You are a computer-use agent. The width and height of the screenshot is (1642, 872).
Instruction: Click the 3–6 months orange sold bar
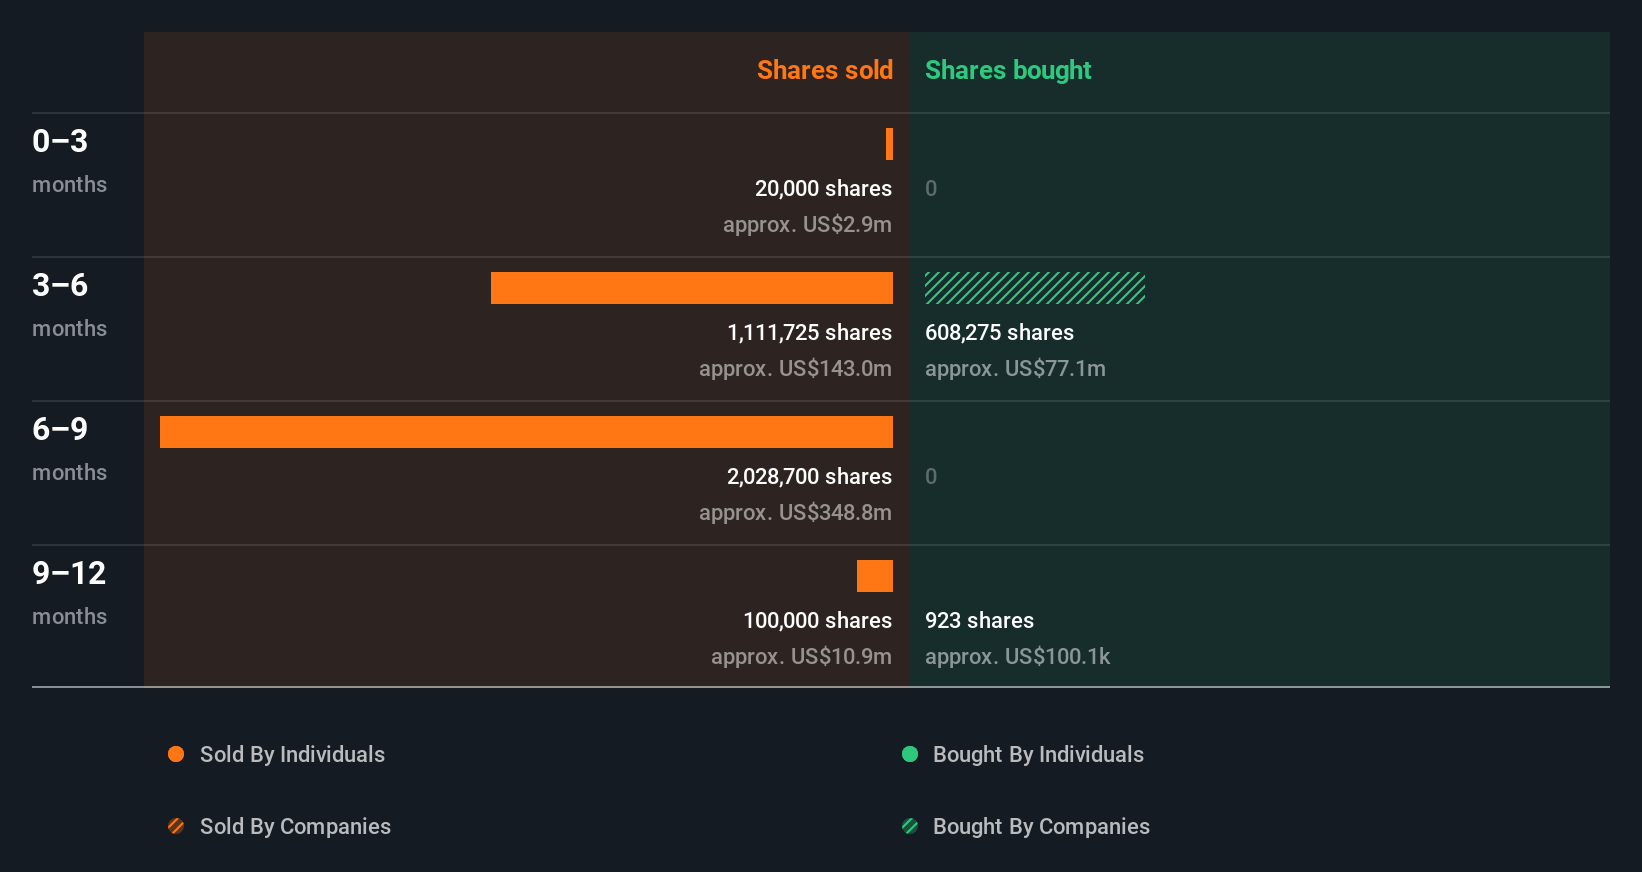coord(692,288)
